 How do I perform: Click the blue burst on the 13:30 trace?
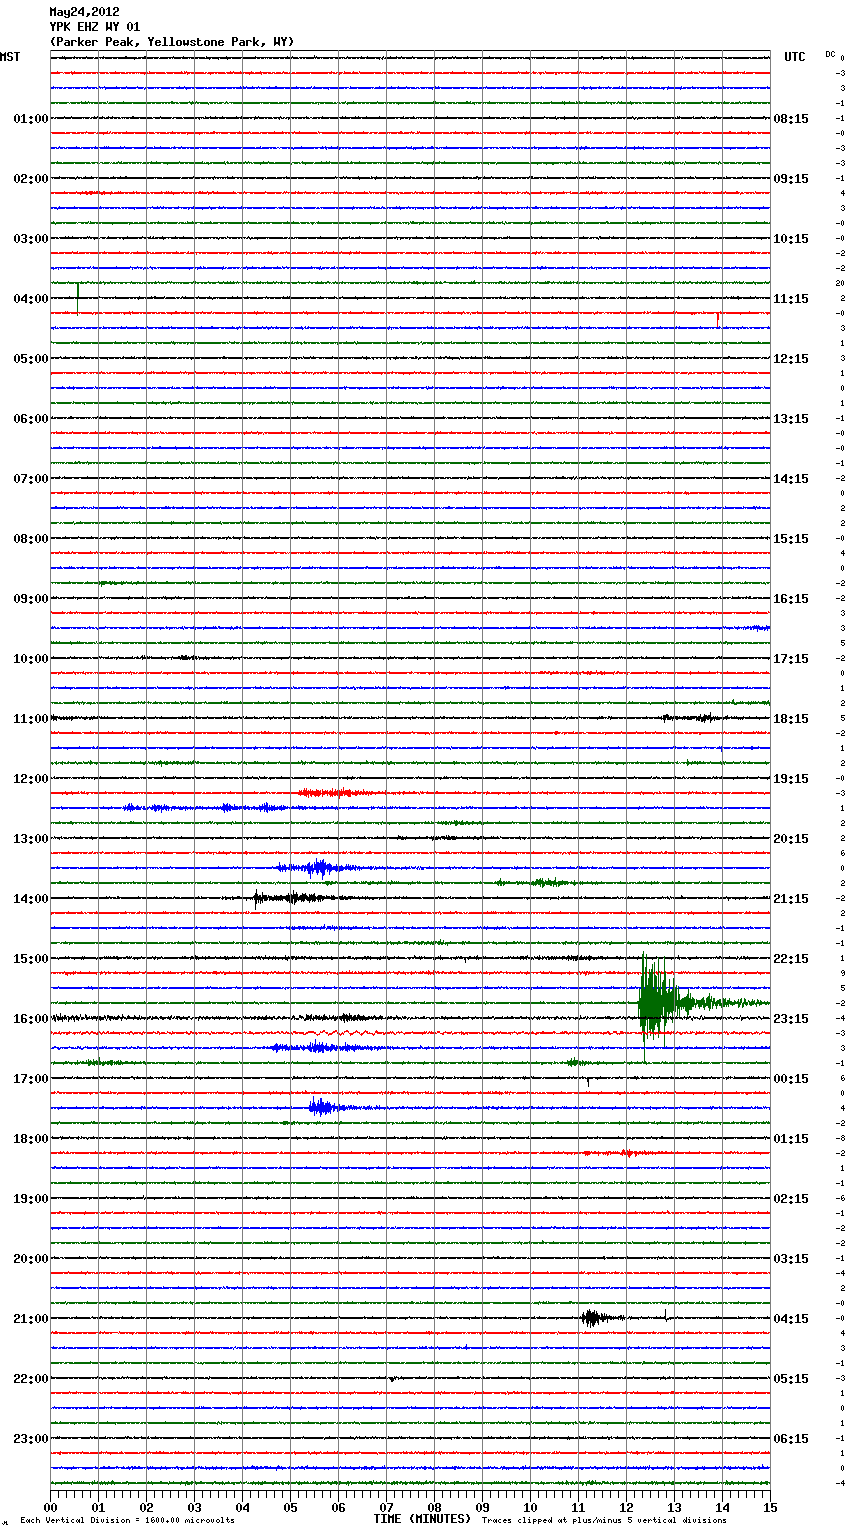click(318, 868)
